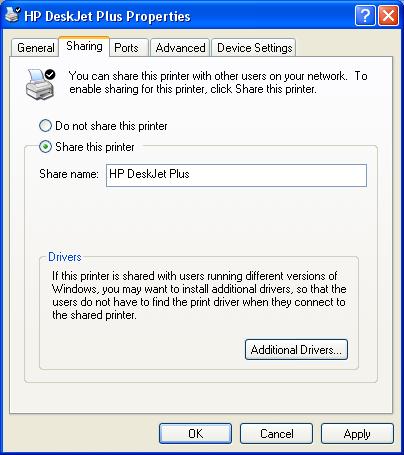Click the black checkmark badge on printer
This screenshot has height=455, width=404.
coord(50,74)
